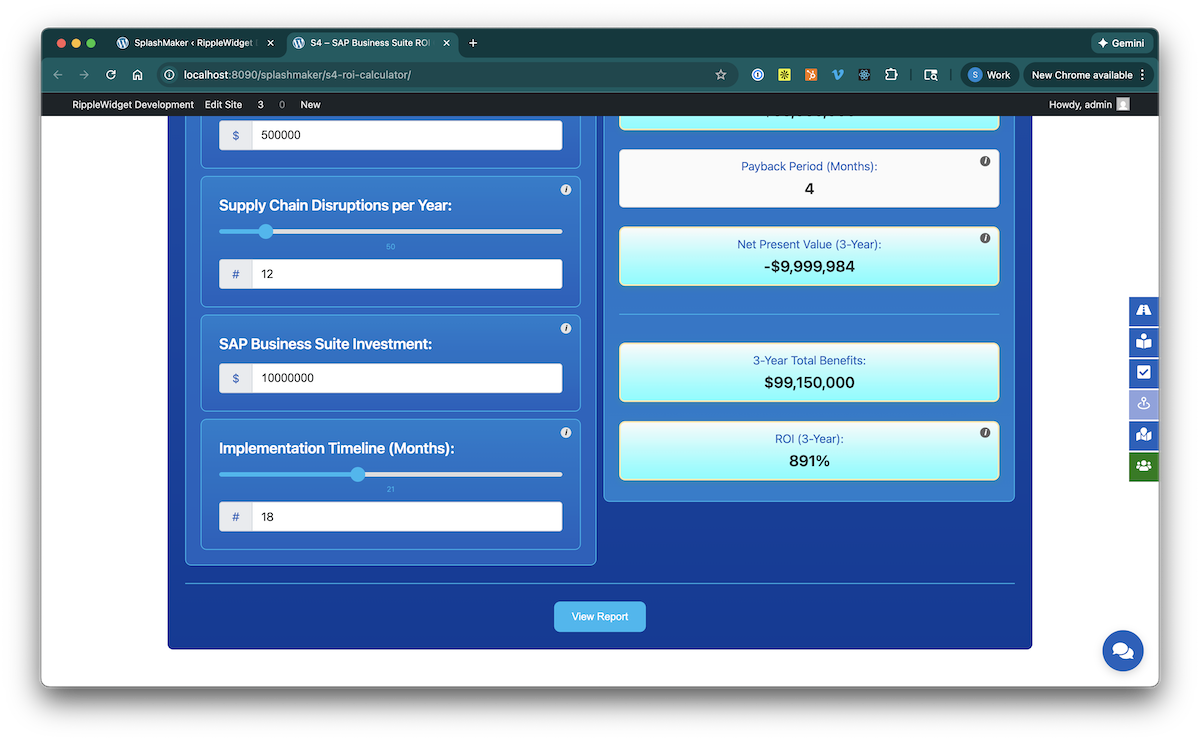The width and height of the screenshot is (1200, 741).
Task: Open the Howdy, admin account menu
Action: point(1088,105)
